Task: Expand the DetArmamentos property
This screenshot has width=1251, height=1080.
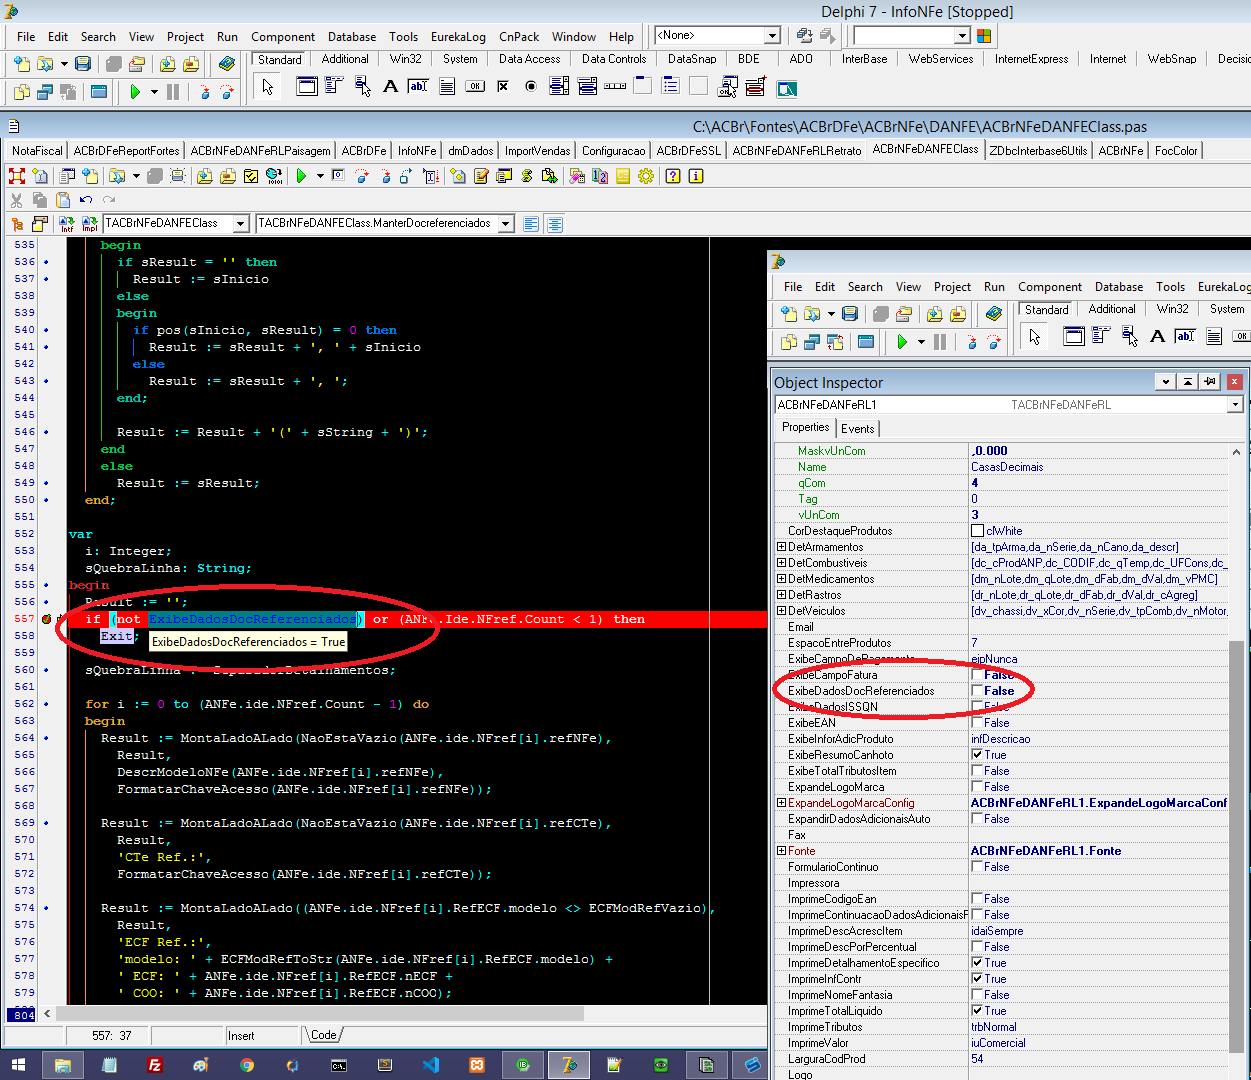Action: pos(782,547)
